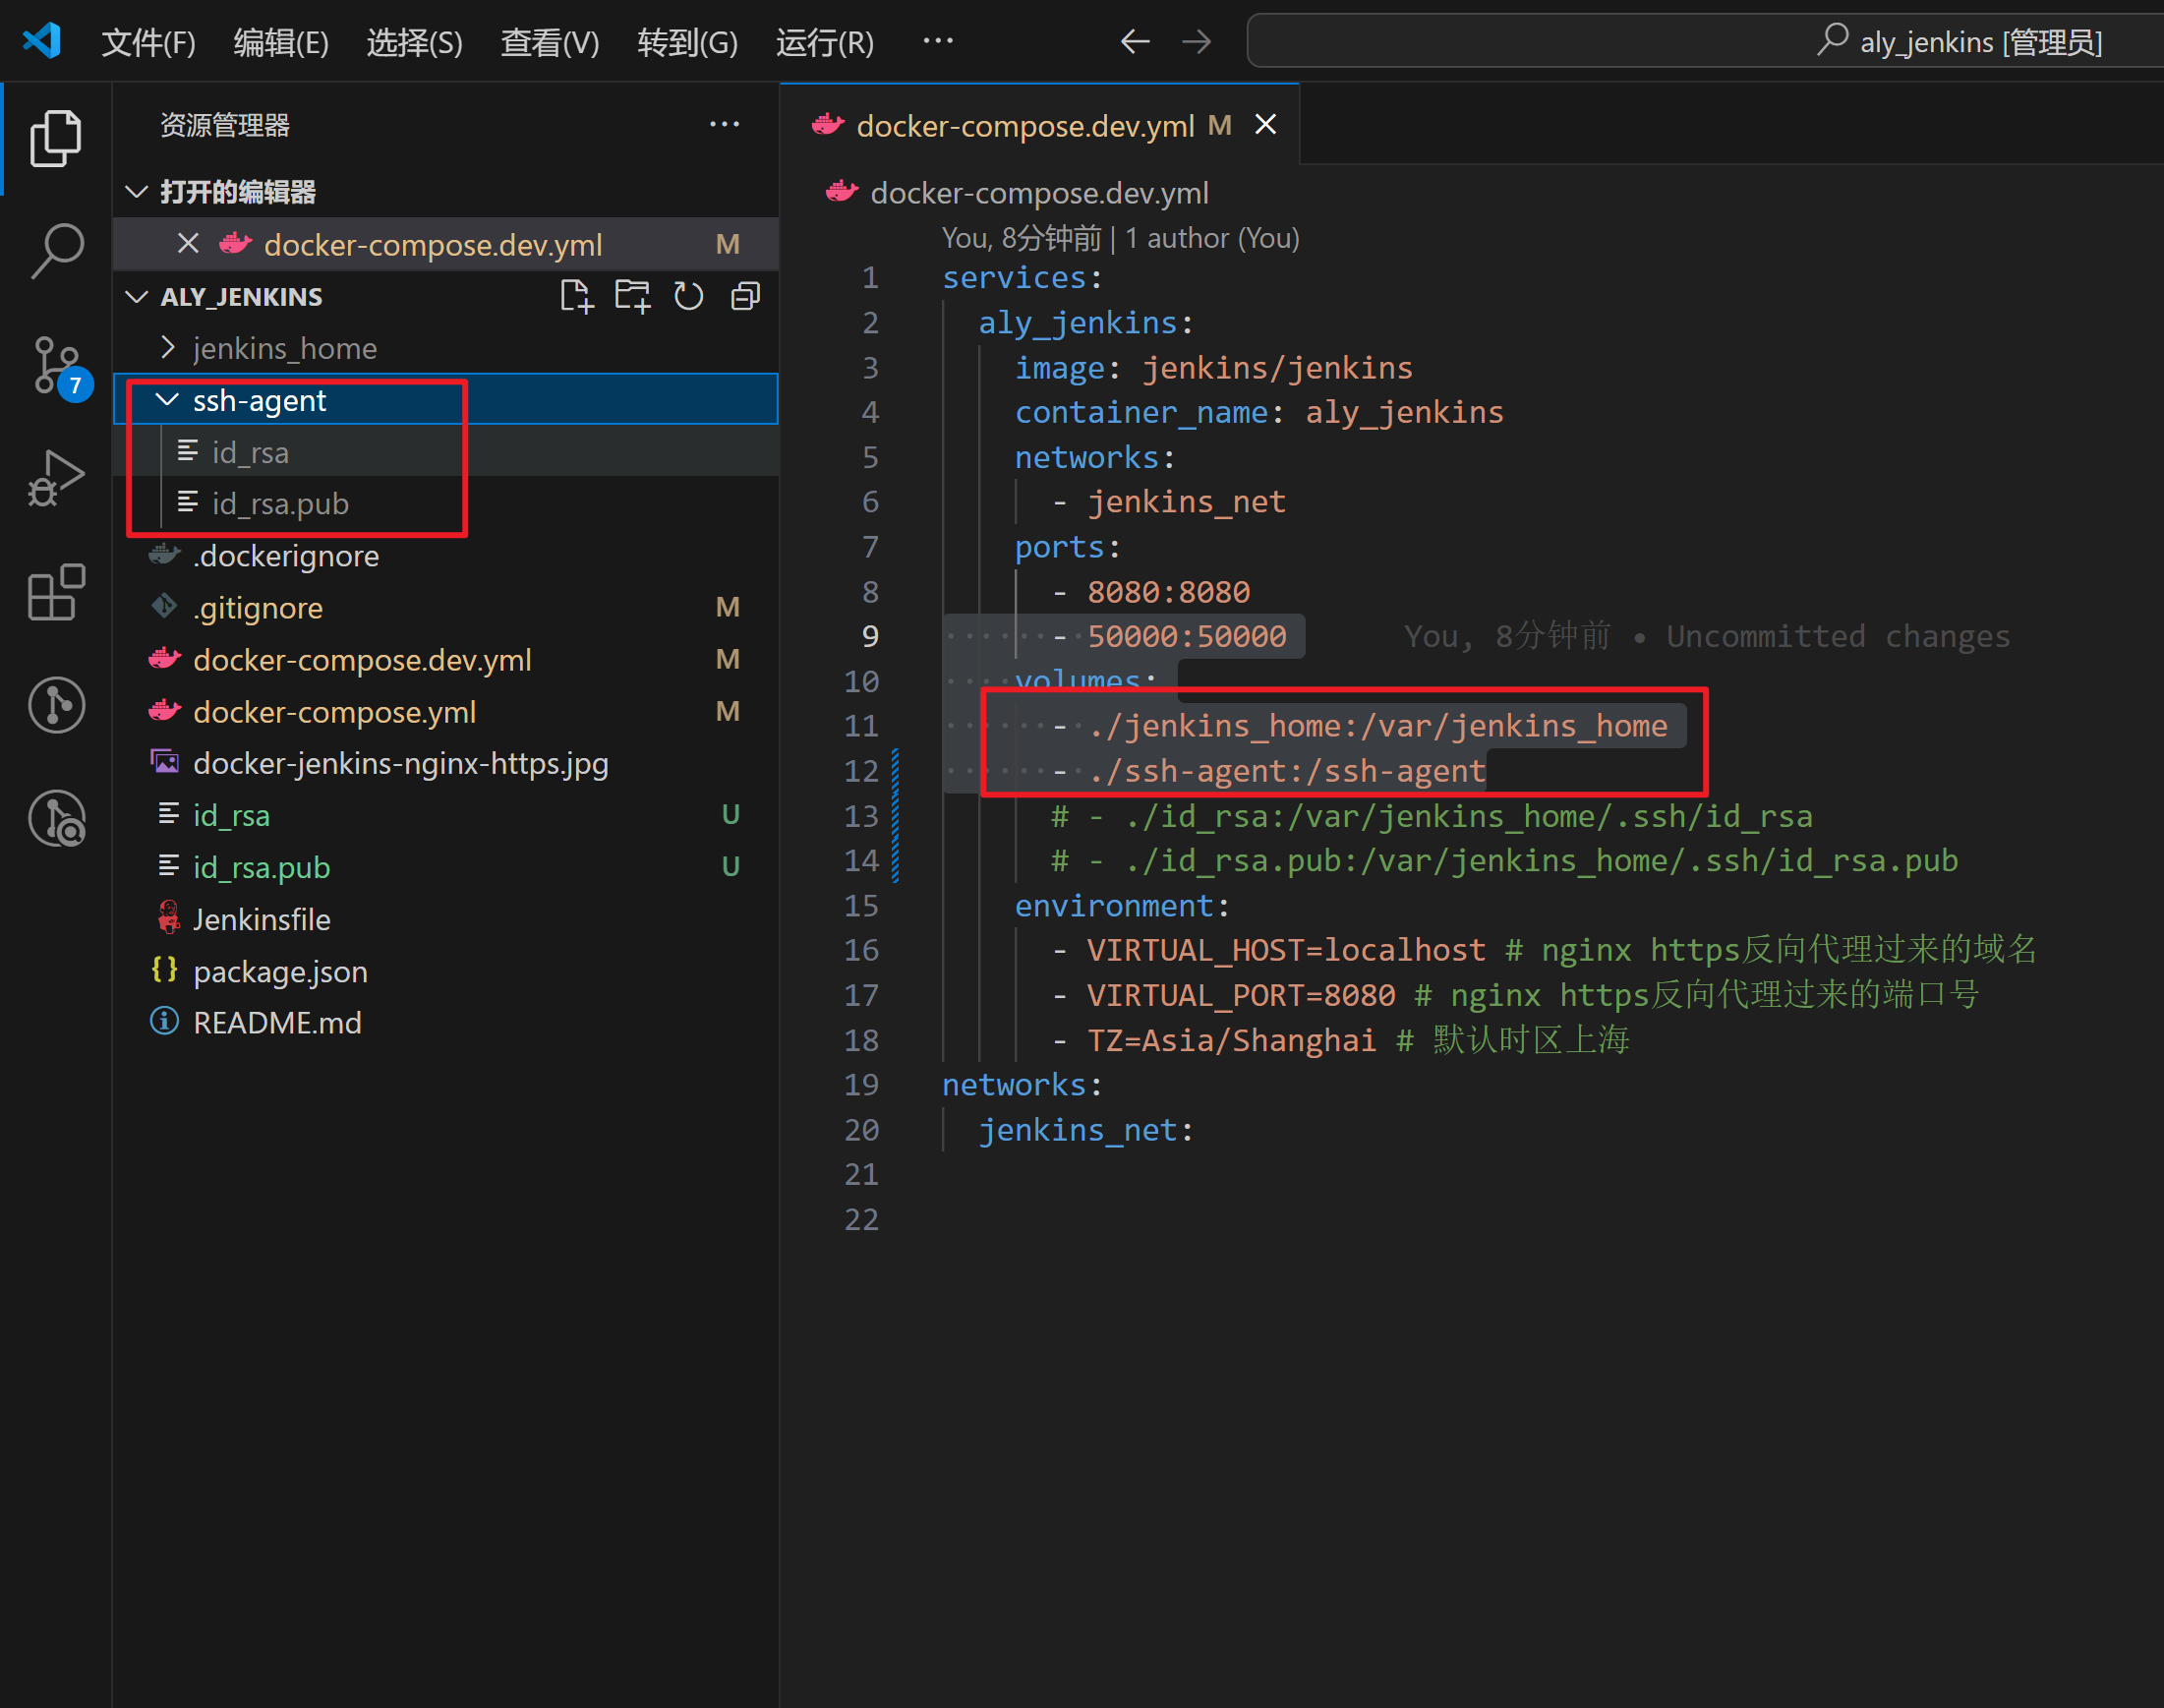Open docker-compose.dev.yml in file tree
Screen dimensions: 2164x1708
tap(446, 660)
